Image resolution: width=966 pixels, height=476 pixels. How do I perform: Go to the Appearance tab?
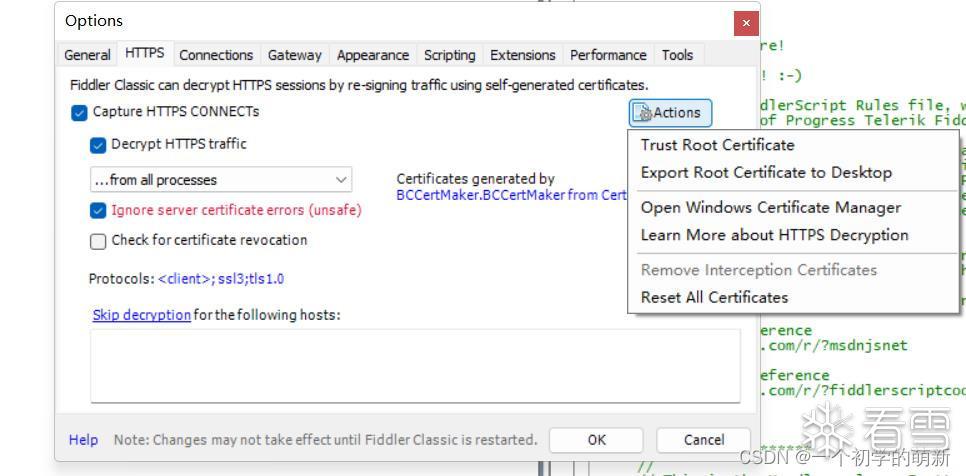(x=372, y=55)
